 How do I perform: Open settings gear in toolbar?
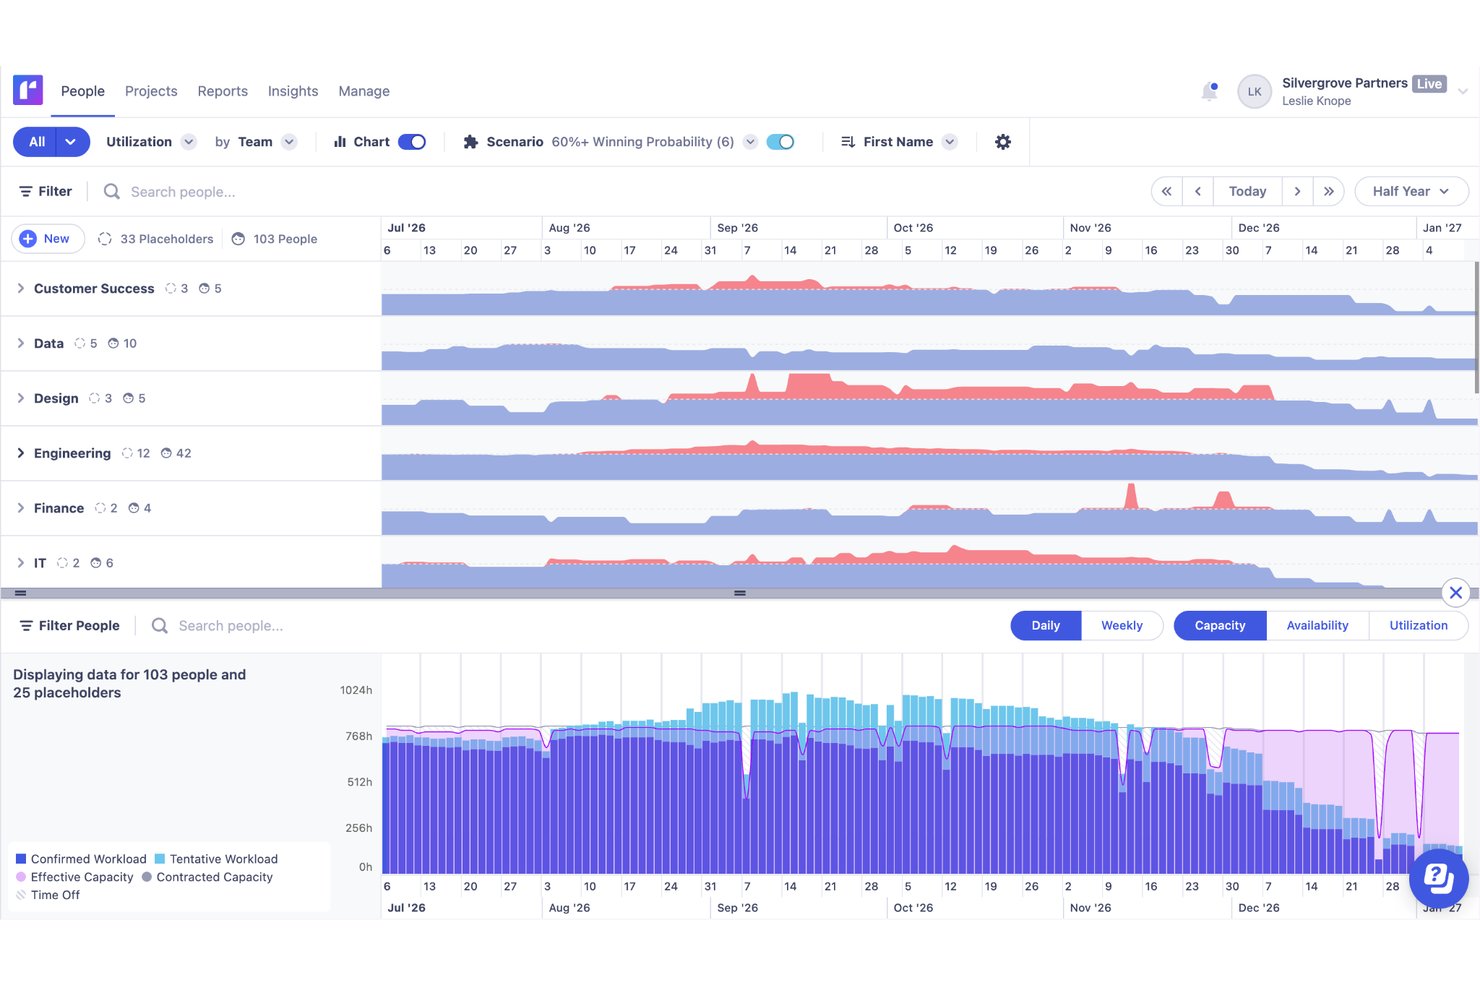[1003, 142]
